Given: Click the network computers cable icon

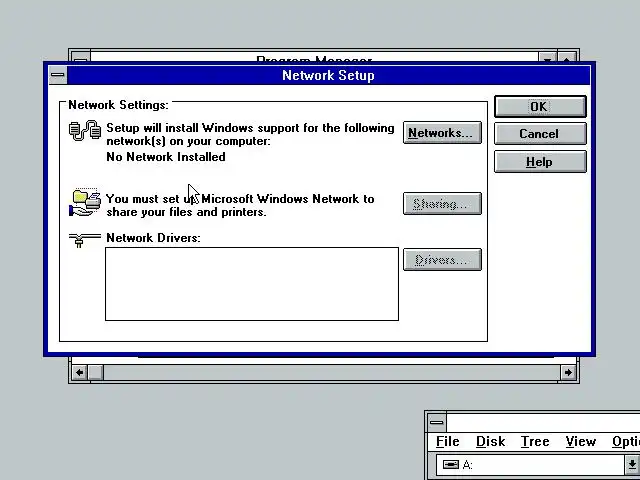Looking at the screenshot, I should [85, 131].
